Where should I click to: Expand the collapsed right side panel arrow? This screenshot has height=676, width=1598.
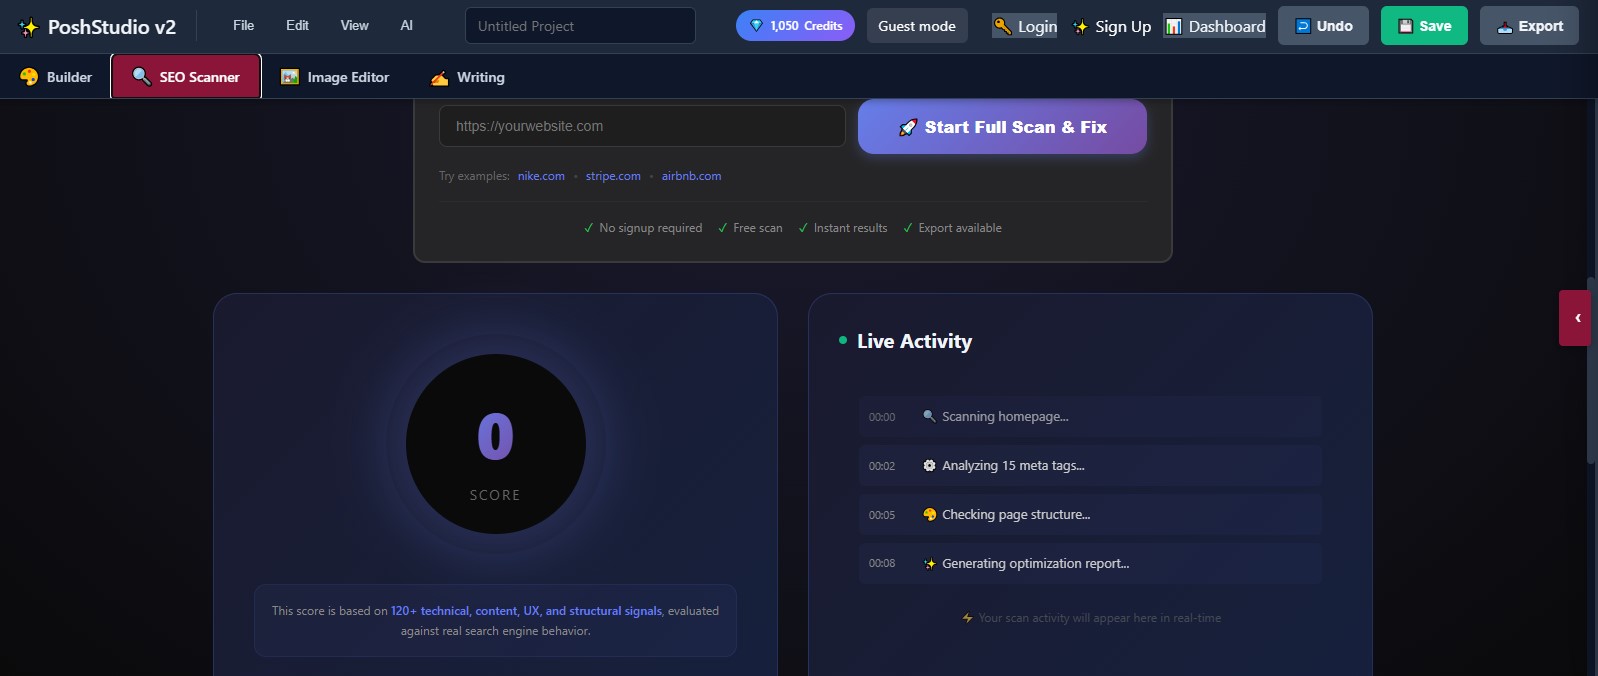1575,318
